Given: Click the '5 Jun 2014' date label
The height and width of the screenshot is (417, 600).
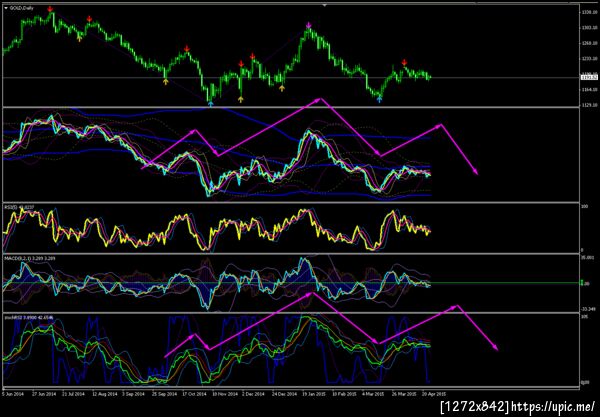Looking at the screenshot, I should (13, 394).
